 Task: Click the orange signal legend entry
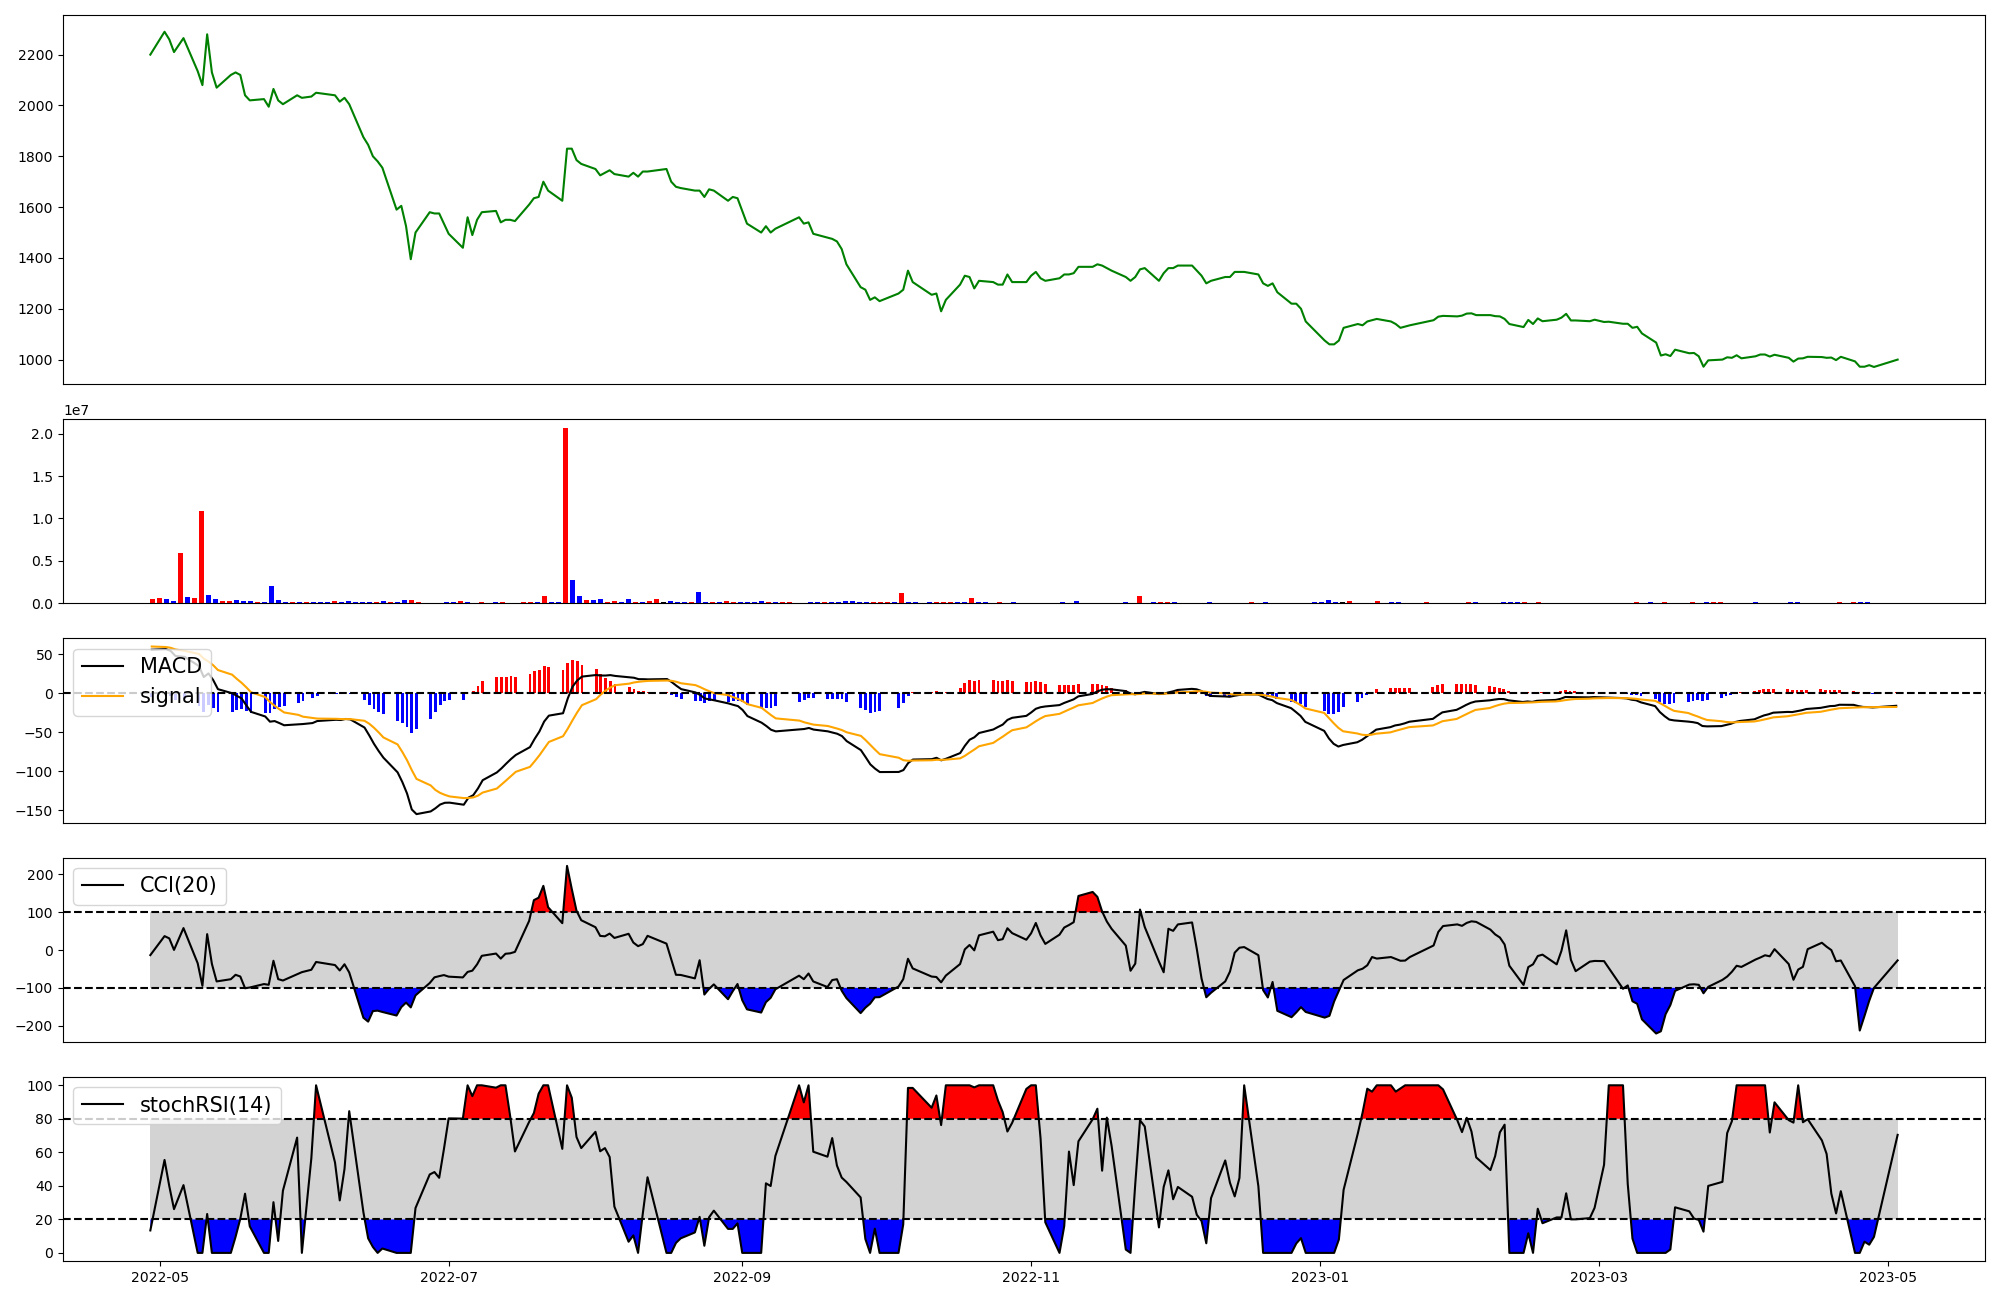point(170,696)
